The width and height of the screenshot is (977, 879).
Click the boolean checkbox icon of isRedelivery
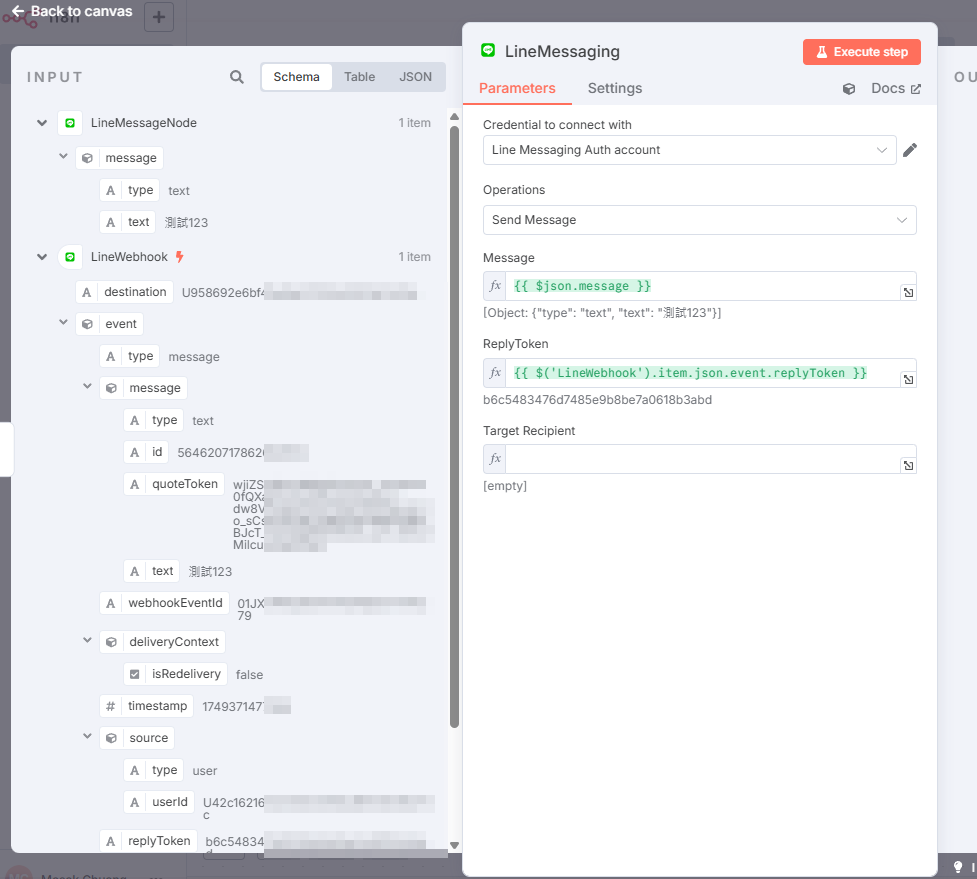click(x=135, y=674)
